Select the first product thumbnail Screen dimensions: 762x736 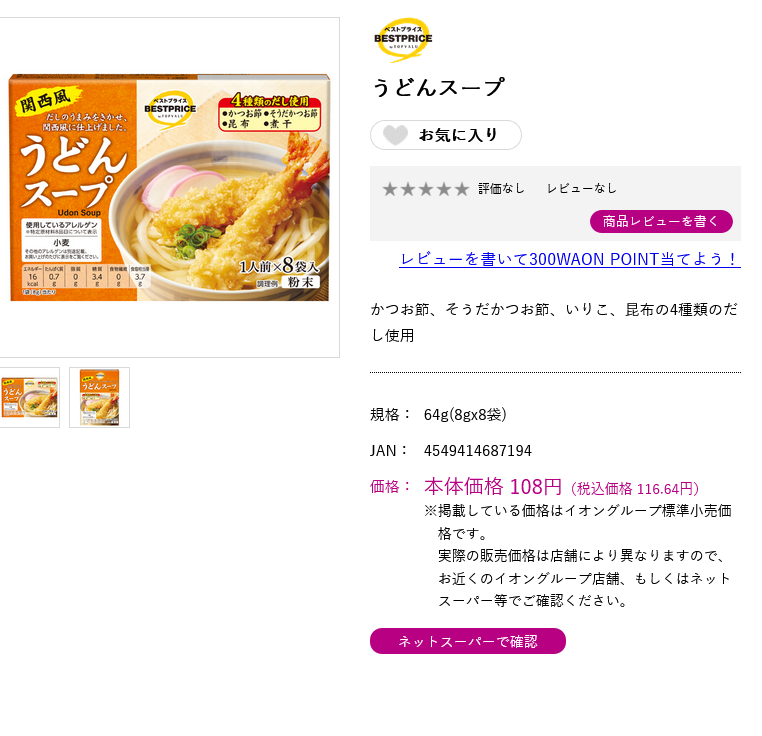point(29,397)
